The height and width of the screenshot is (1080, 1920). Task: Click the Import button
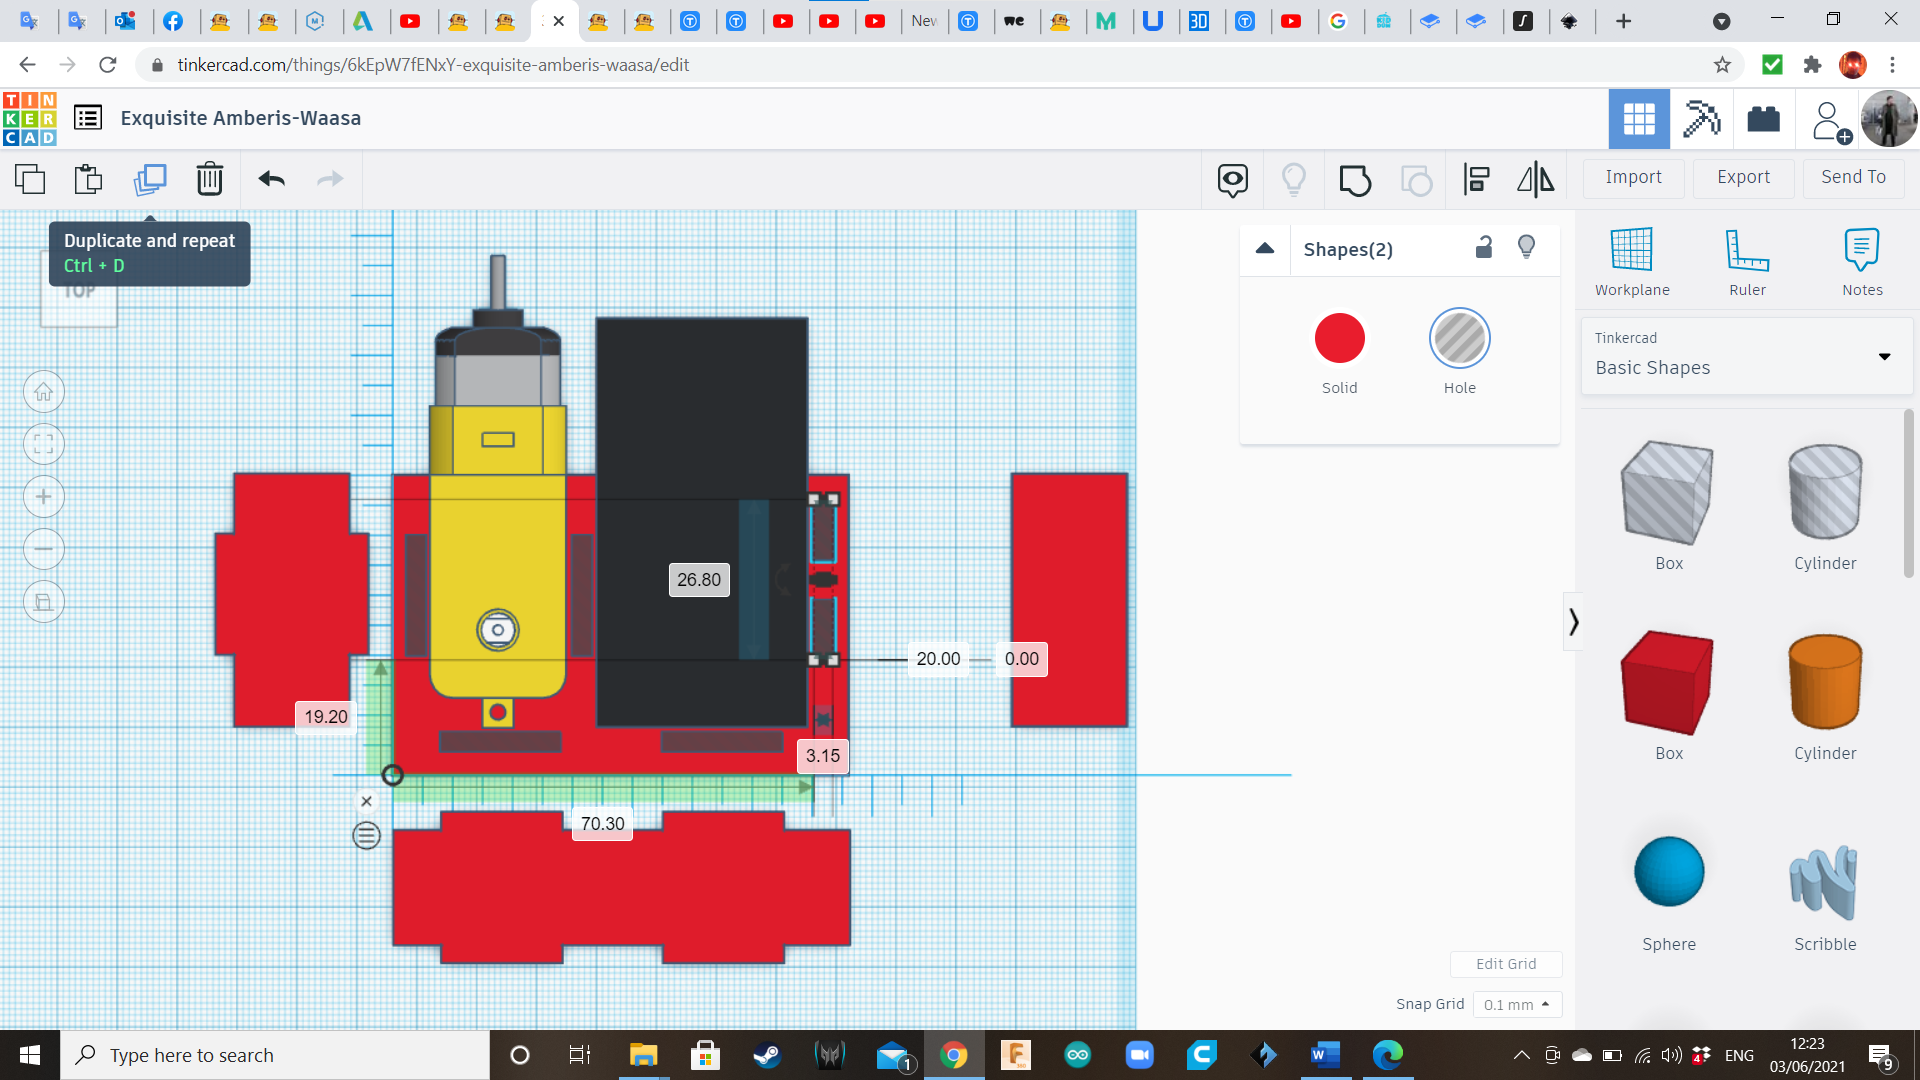pyautogui.click(x=1633, y=177)
